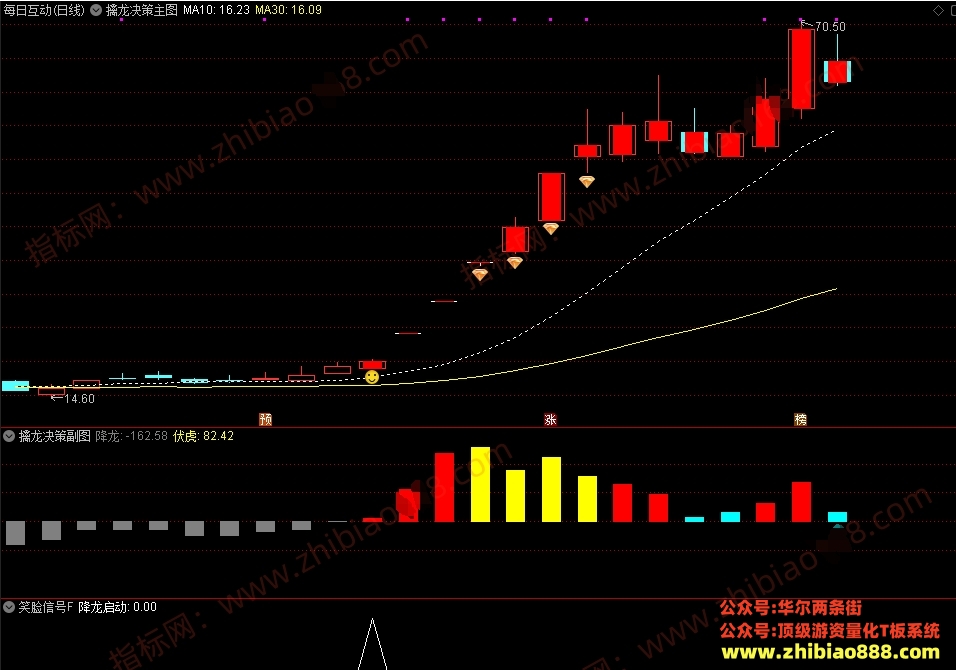Select the 涨 marker on the time axis

[x=550, y=419]
